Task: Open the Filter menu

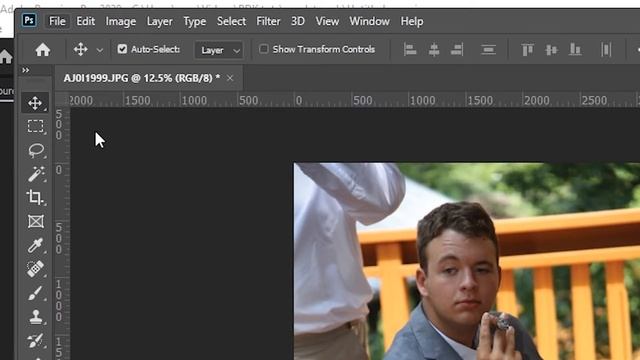Action: [x=268, y=21]
